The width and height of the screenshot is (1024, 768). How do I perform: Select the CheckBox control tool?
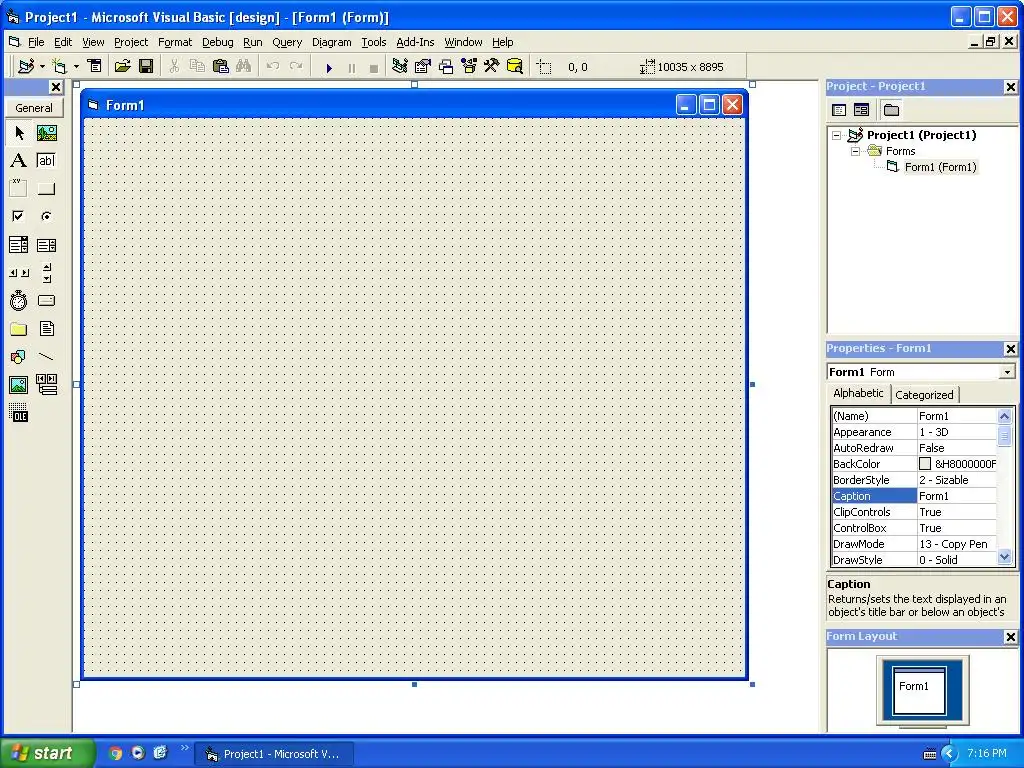pos(19,216)
